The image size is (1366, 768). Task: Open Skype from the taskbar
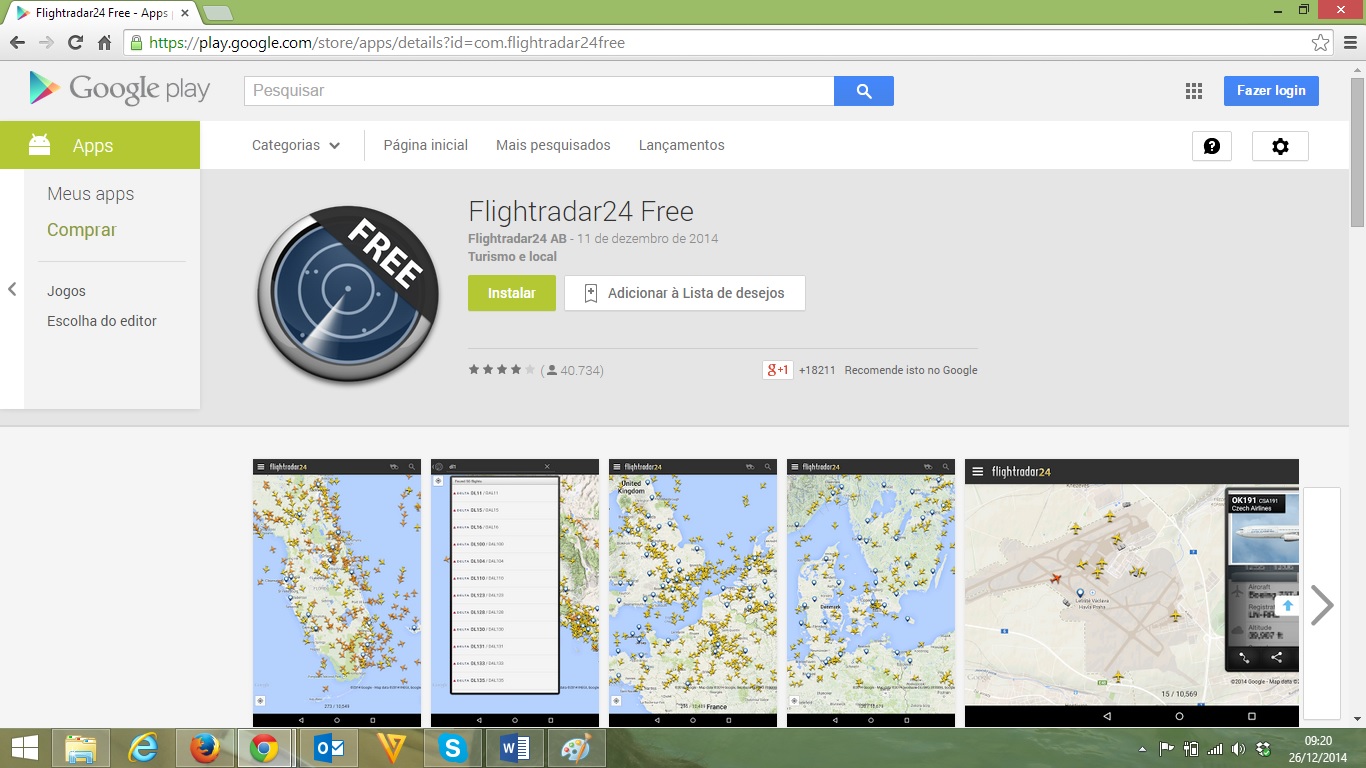point(452,748)
